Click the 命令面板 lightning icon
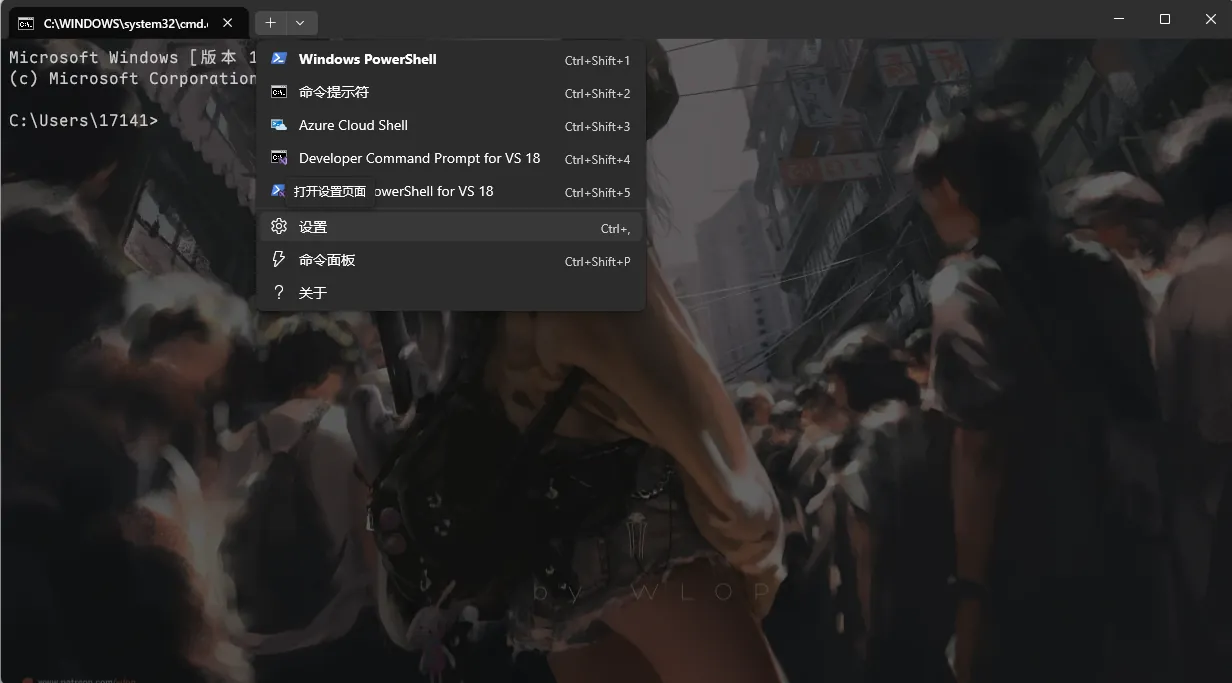Screen dimensions: 1232x683 279,260
